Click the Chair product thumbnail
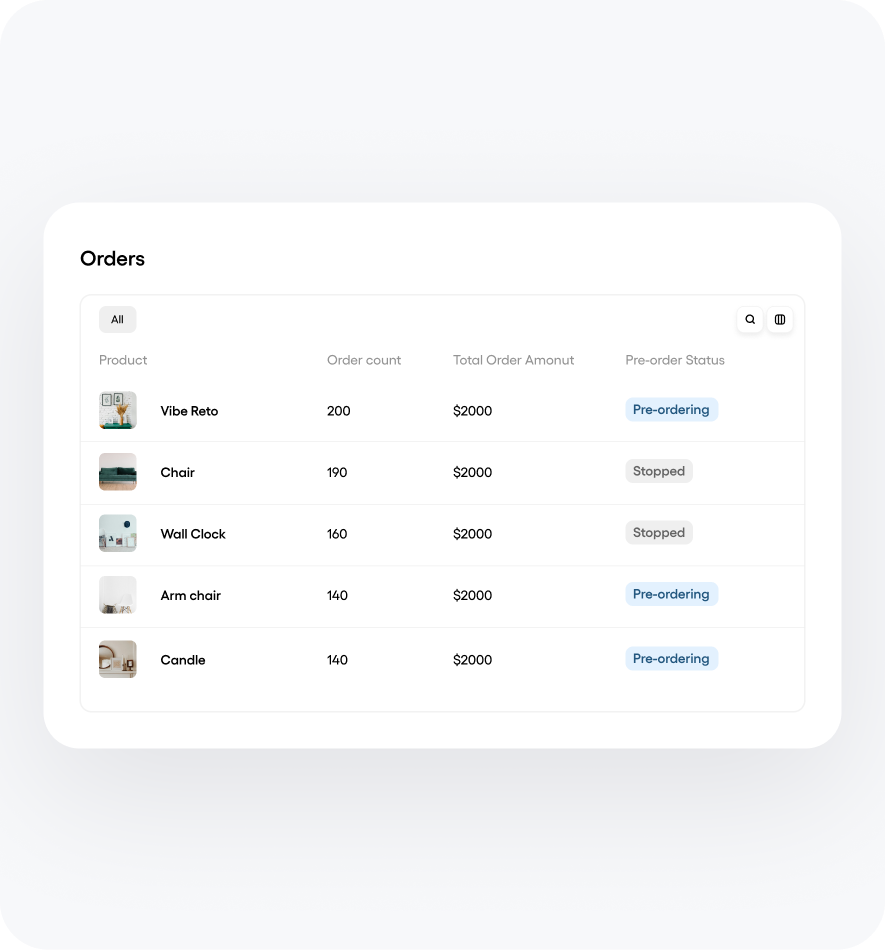885x950 pixels. point(118,472)
